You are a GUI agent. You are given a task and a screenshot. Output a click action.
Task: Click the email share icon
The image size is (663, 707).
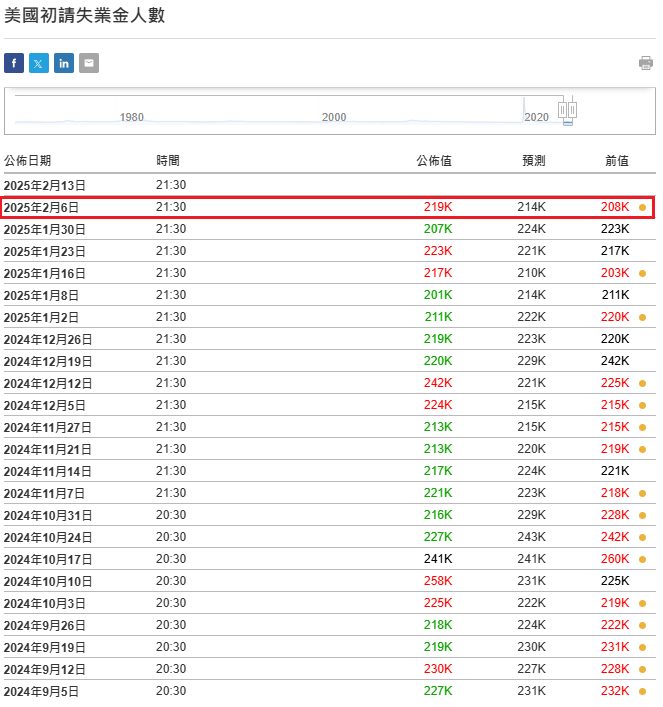89,64
